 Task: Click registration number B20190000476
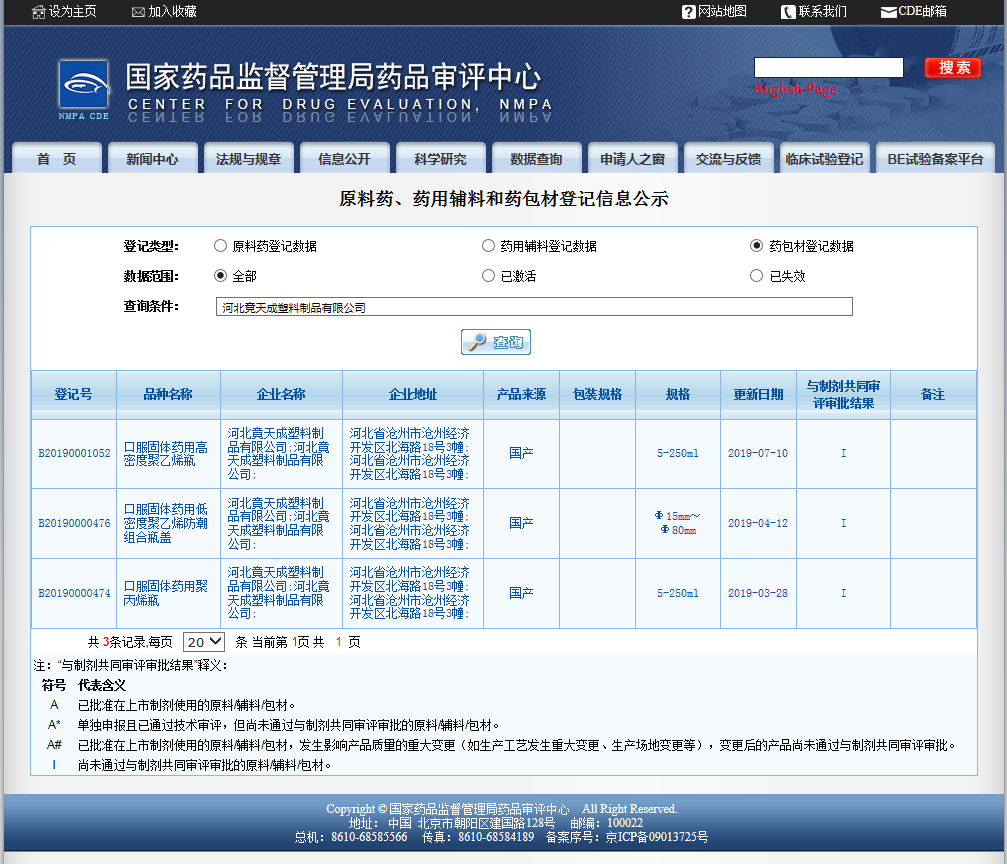(x=74, y=524)
